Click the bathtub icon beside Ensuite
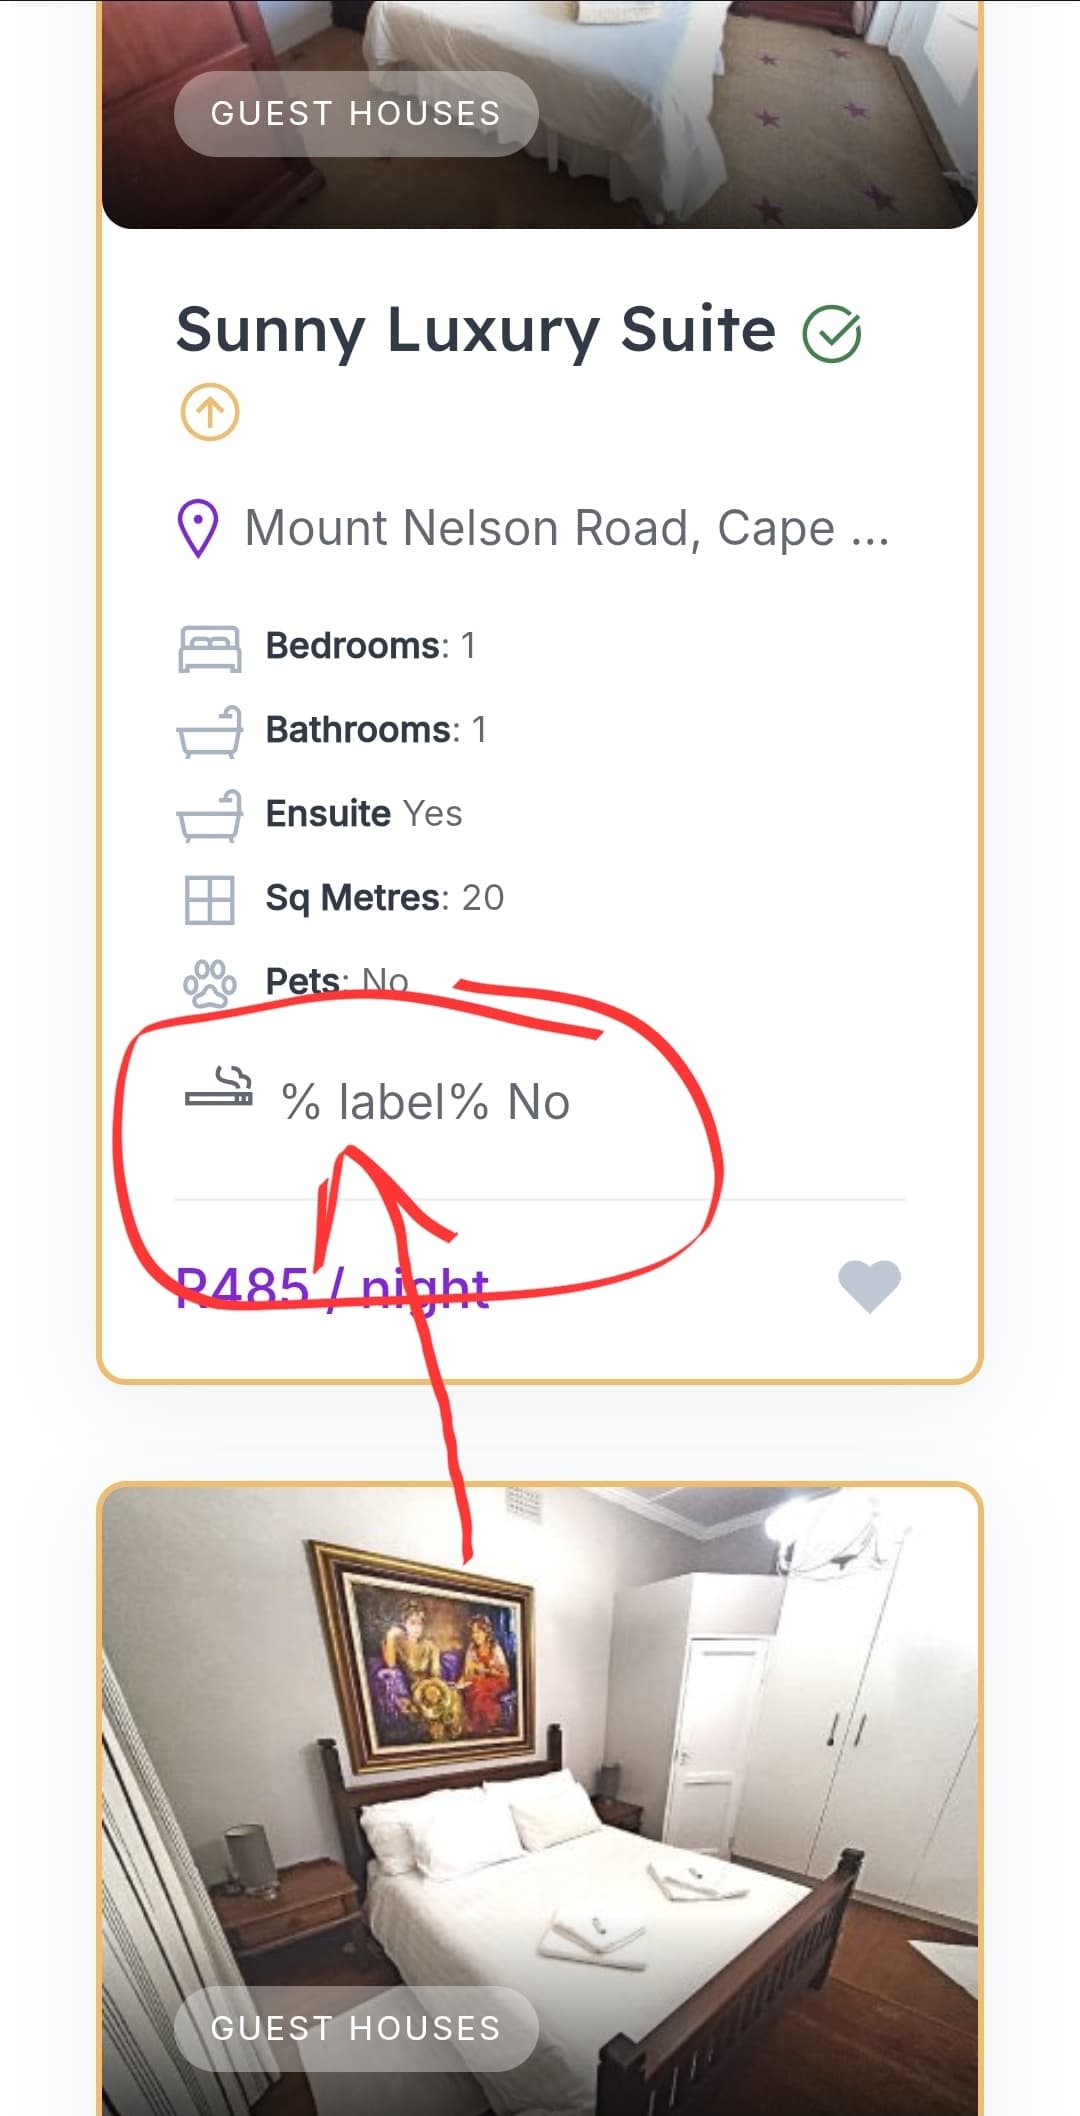 coord(209,815)
